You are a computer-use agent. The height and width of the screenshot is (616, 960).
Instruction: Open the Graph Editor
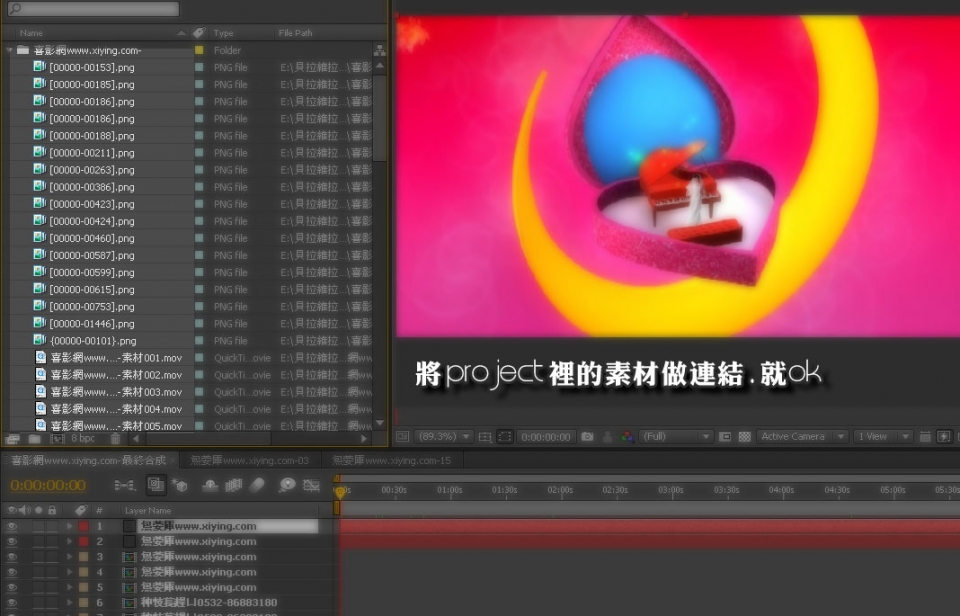311,486
